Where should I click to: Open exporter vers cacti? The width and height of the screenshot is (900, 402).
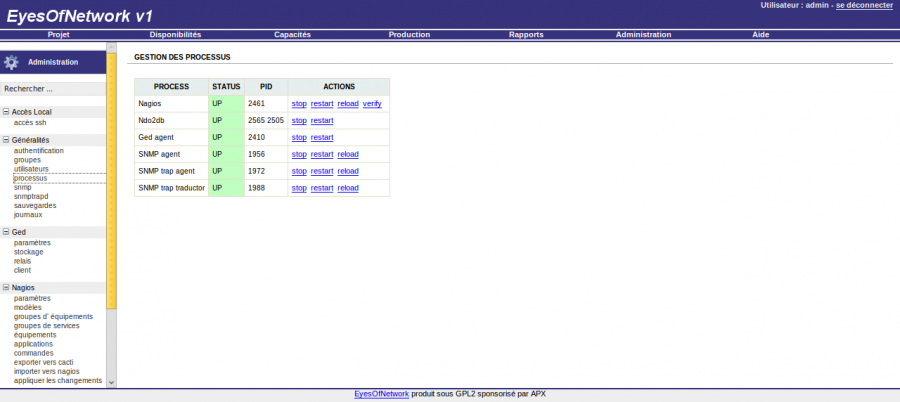[x=44, y=362]
